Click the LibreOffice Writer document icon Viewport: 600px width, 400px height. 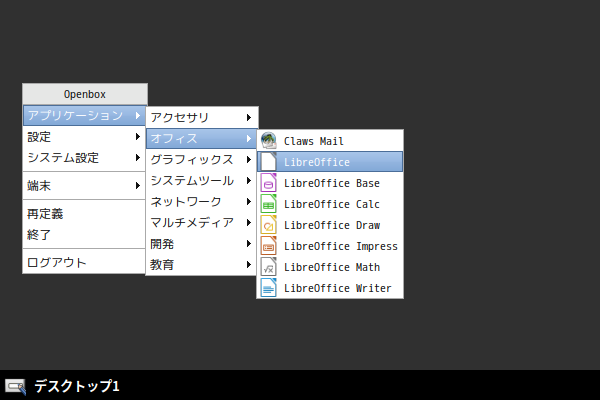(269, 288)
